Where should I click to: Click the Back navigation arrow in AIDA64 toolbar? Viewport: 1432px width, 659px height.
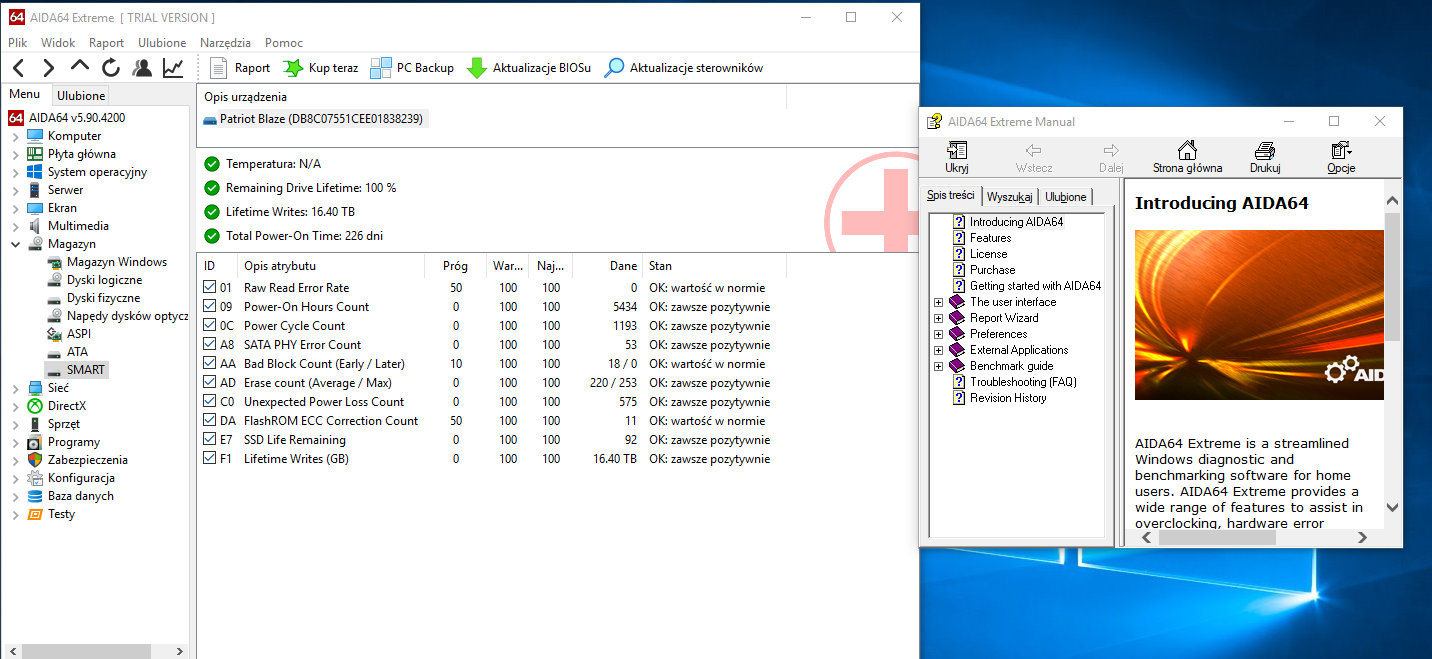point(18,68)
